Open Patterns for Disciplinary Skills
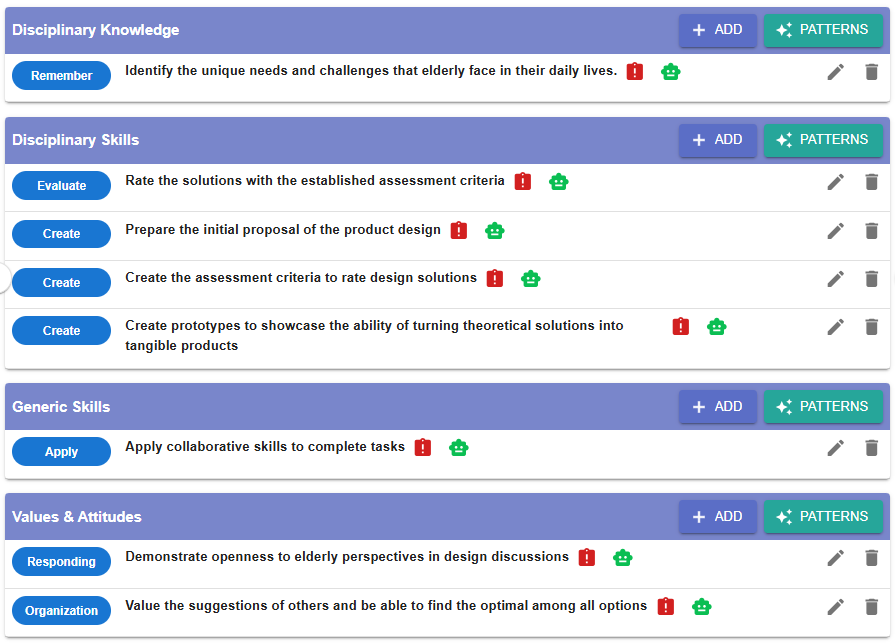Screen dimensions: 895x644 coord(823,140)
